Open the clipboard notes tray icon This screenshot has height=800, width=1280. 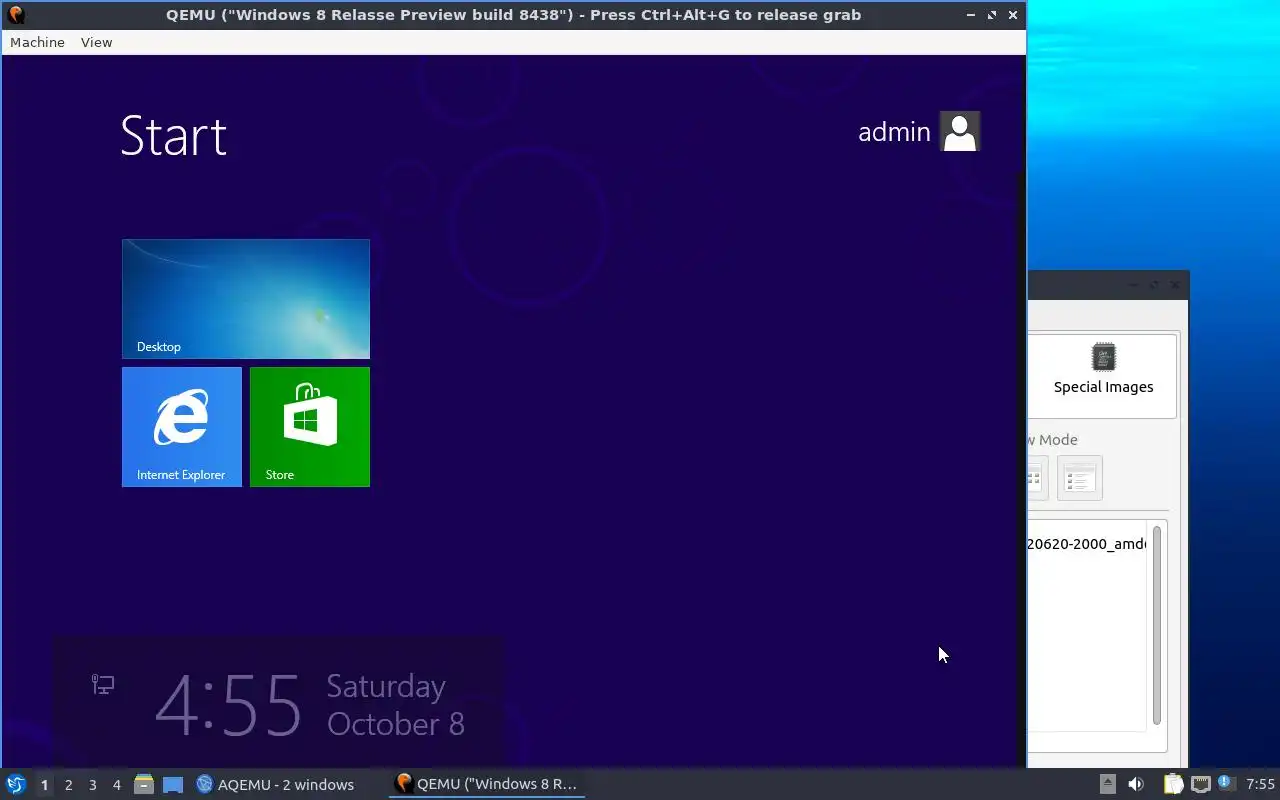pyautogui.click(x=1173, y=784)
